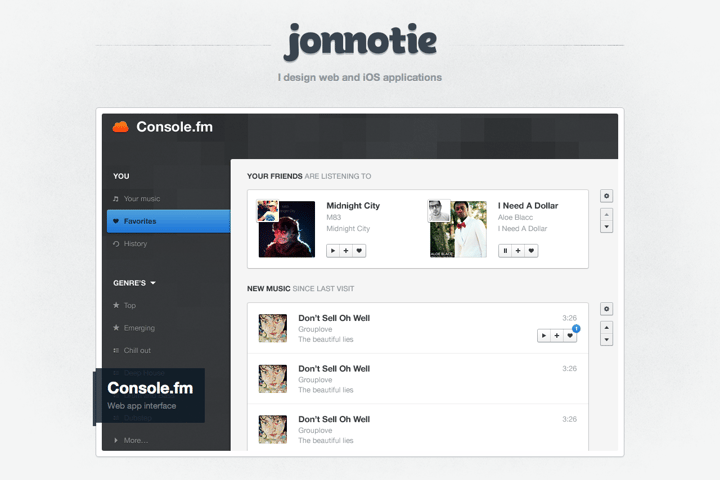This screenshot has width=720, height=480.
Task: Click the History clock icon
Action: click(116, 244)
